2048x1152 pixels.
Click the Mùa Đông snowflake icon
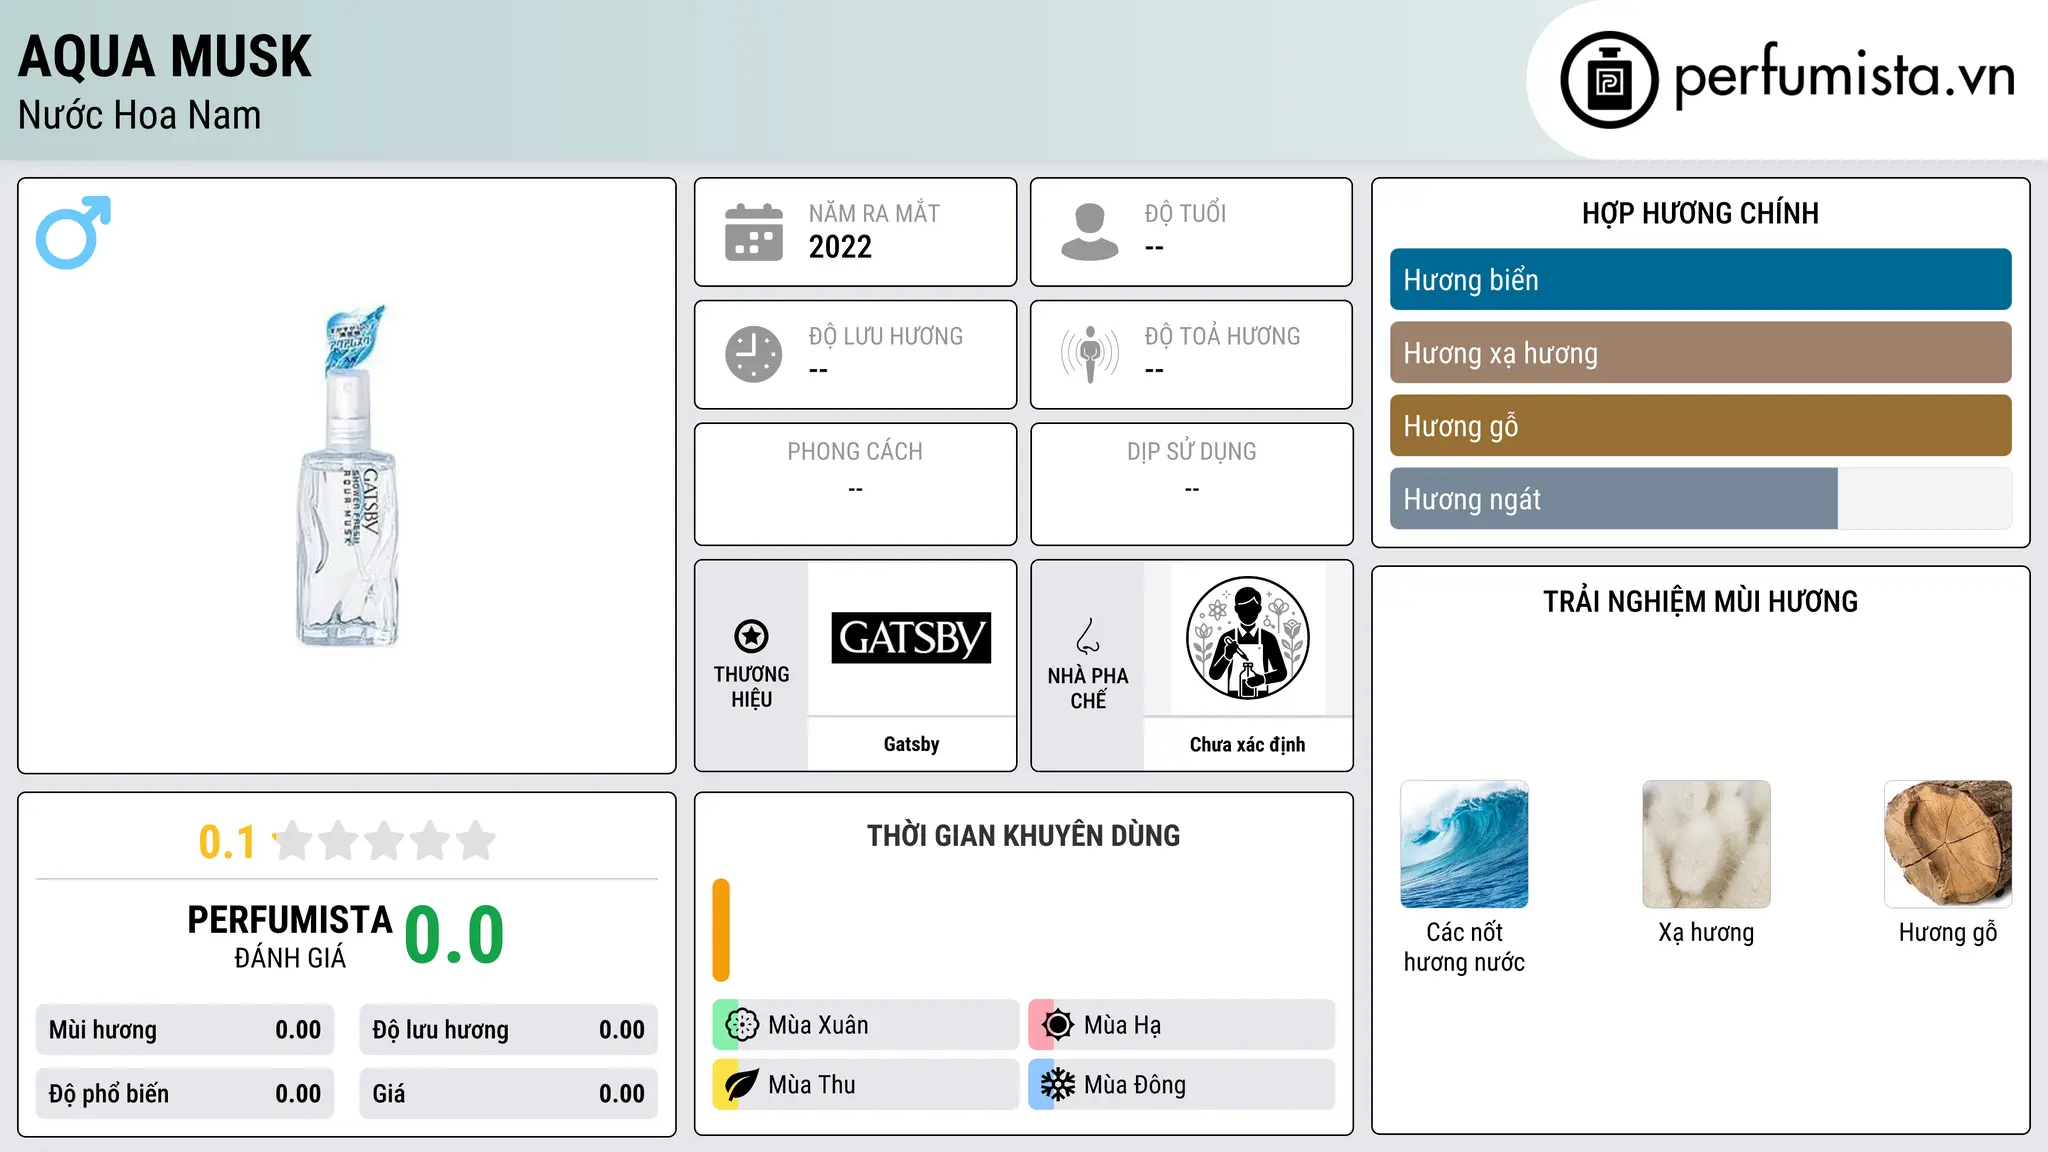[1058, 1085]
